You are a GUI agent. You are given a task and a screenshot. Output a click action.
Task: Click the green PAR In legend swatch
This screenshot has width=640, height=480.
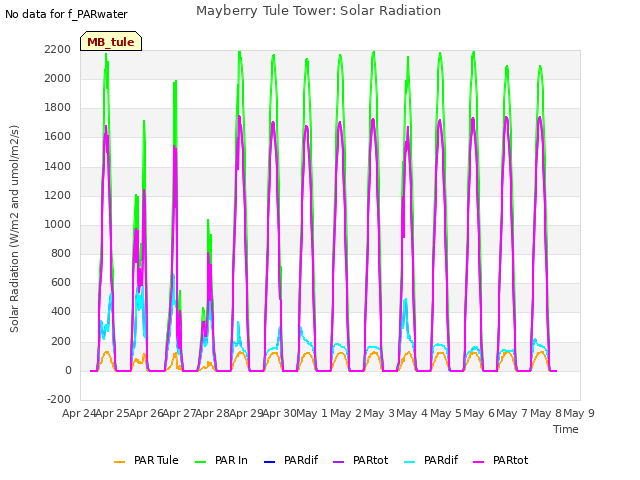click(x=201, y=462)
